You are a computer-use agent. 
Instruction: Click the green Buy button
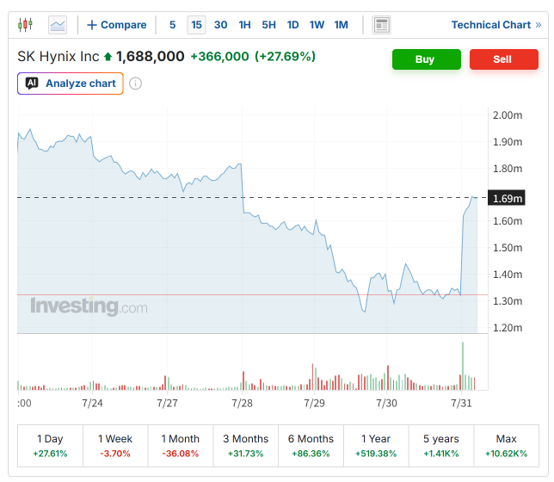426,59
